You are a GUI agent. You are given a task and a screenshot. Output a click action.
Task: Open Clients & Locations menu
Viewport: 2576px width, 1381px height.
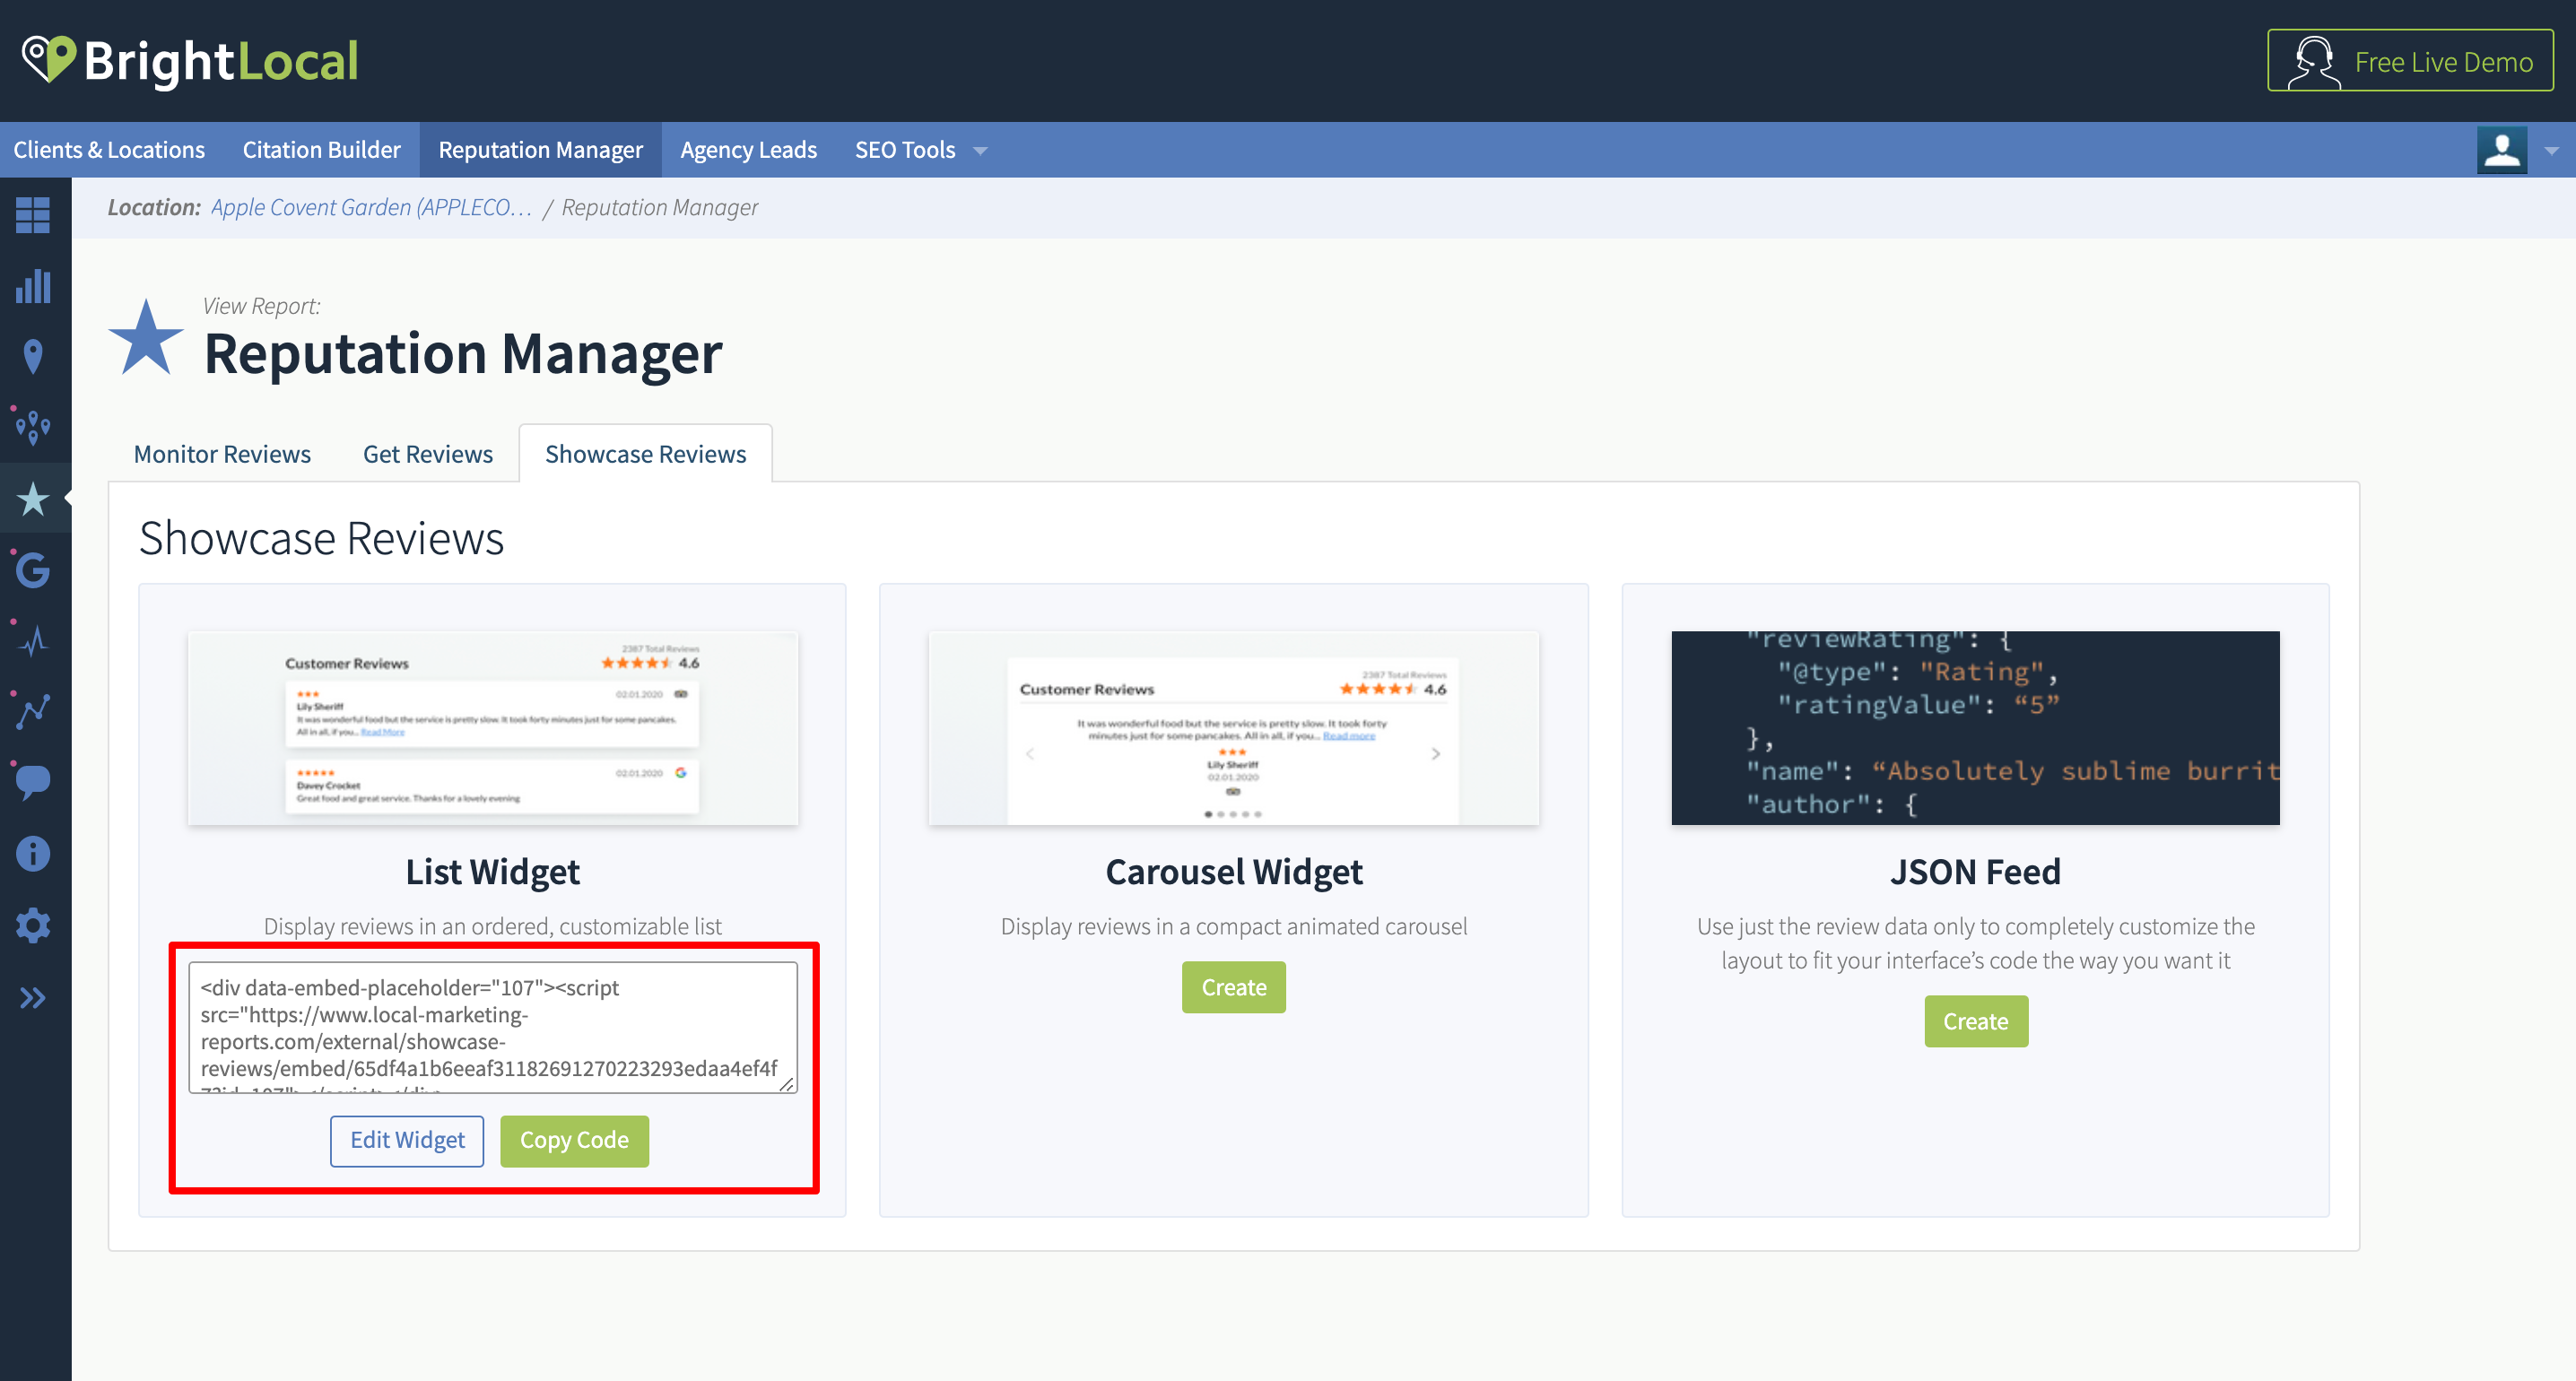click(x=109, y=150)
